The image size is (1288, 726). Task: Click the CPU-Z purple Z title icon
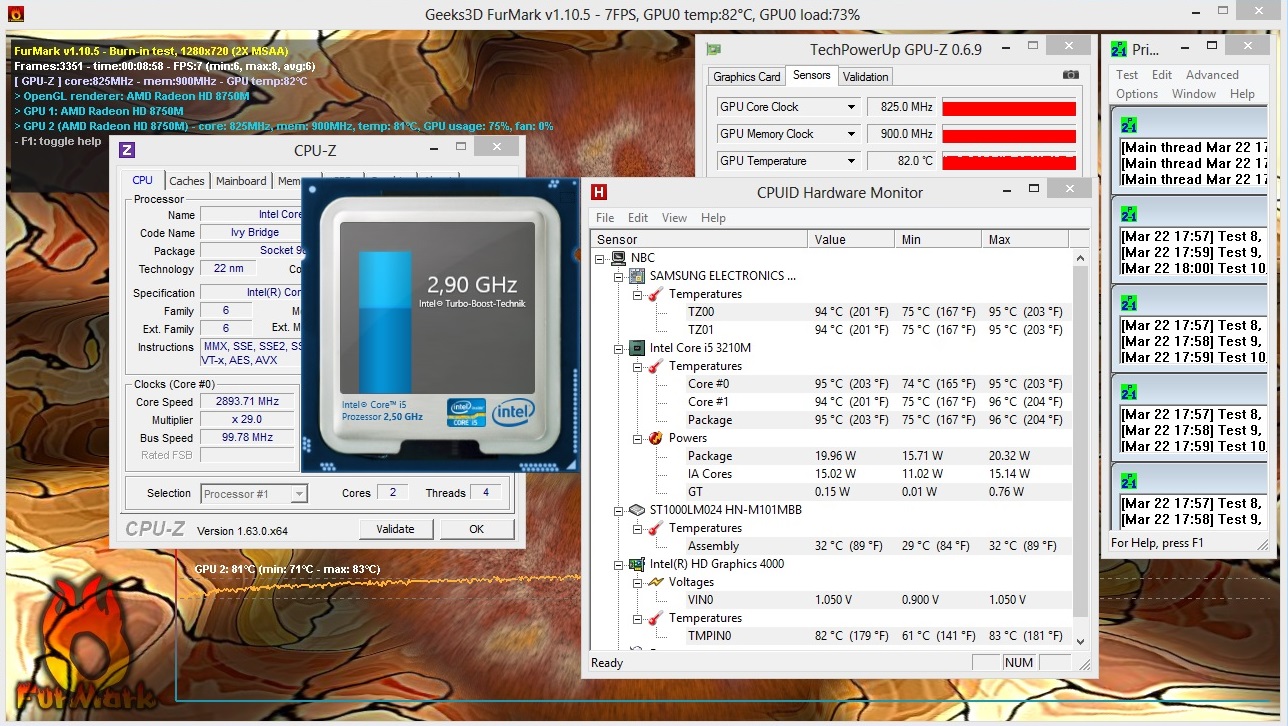click(x=127, y=150)
